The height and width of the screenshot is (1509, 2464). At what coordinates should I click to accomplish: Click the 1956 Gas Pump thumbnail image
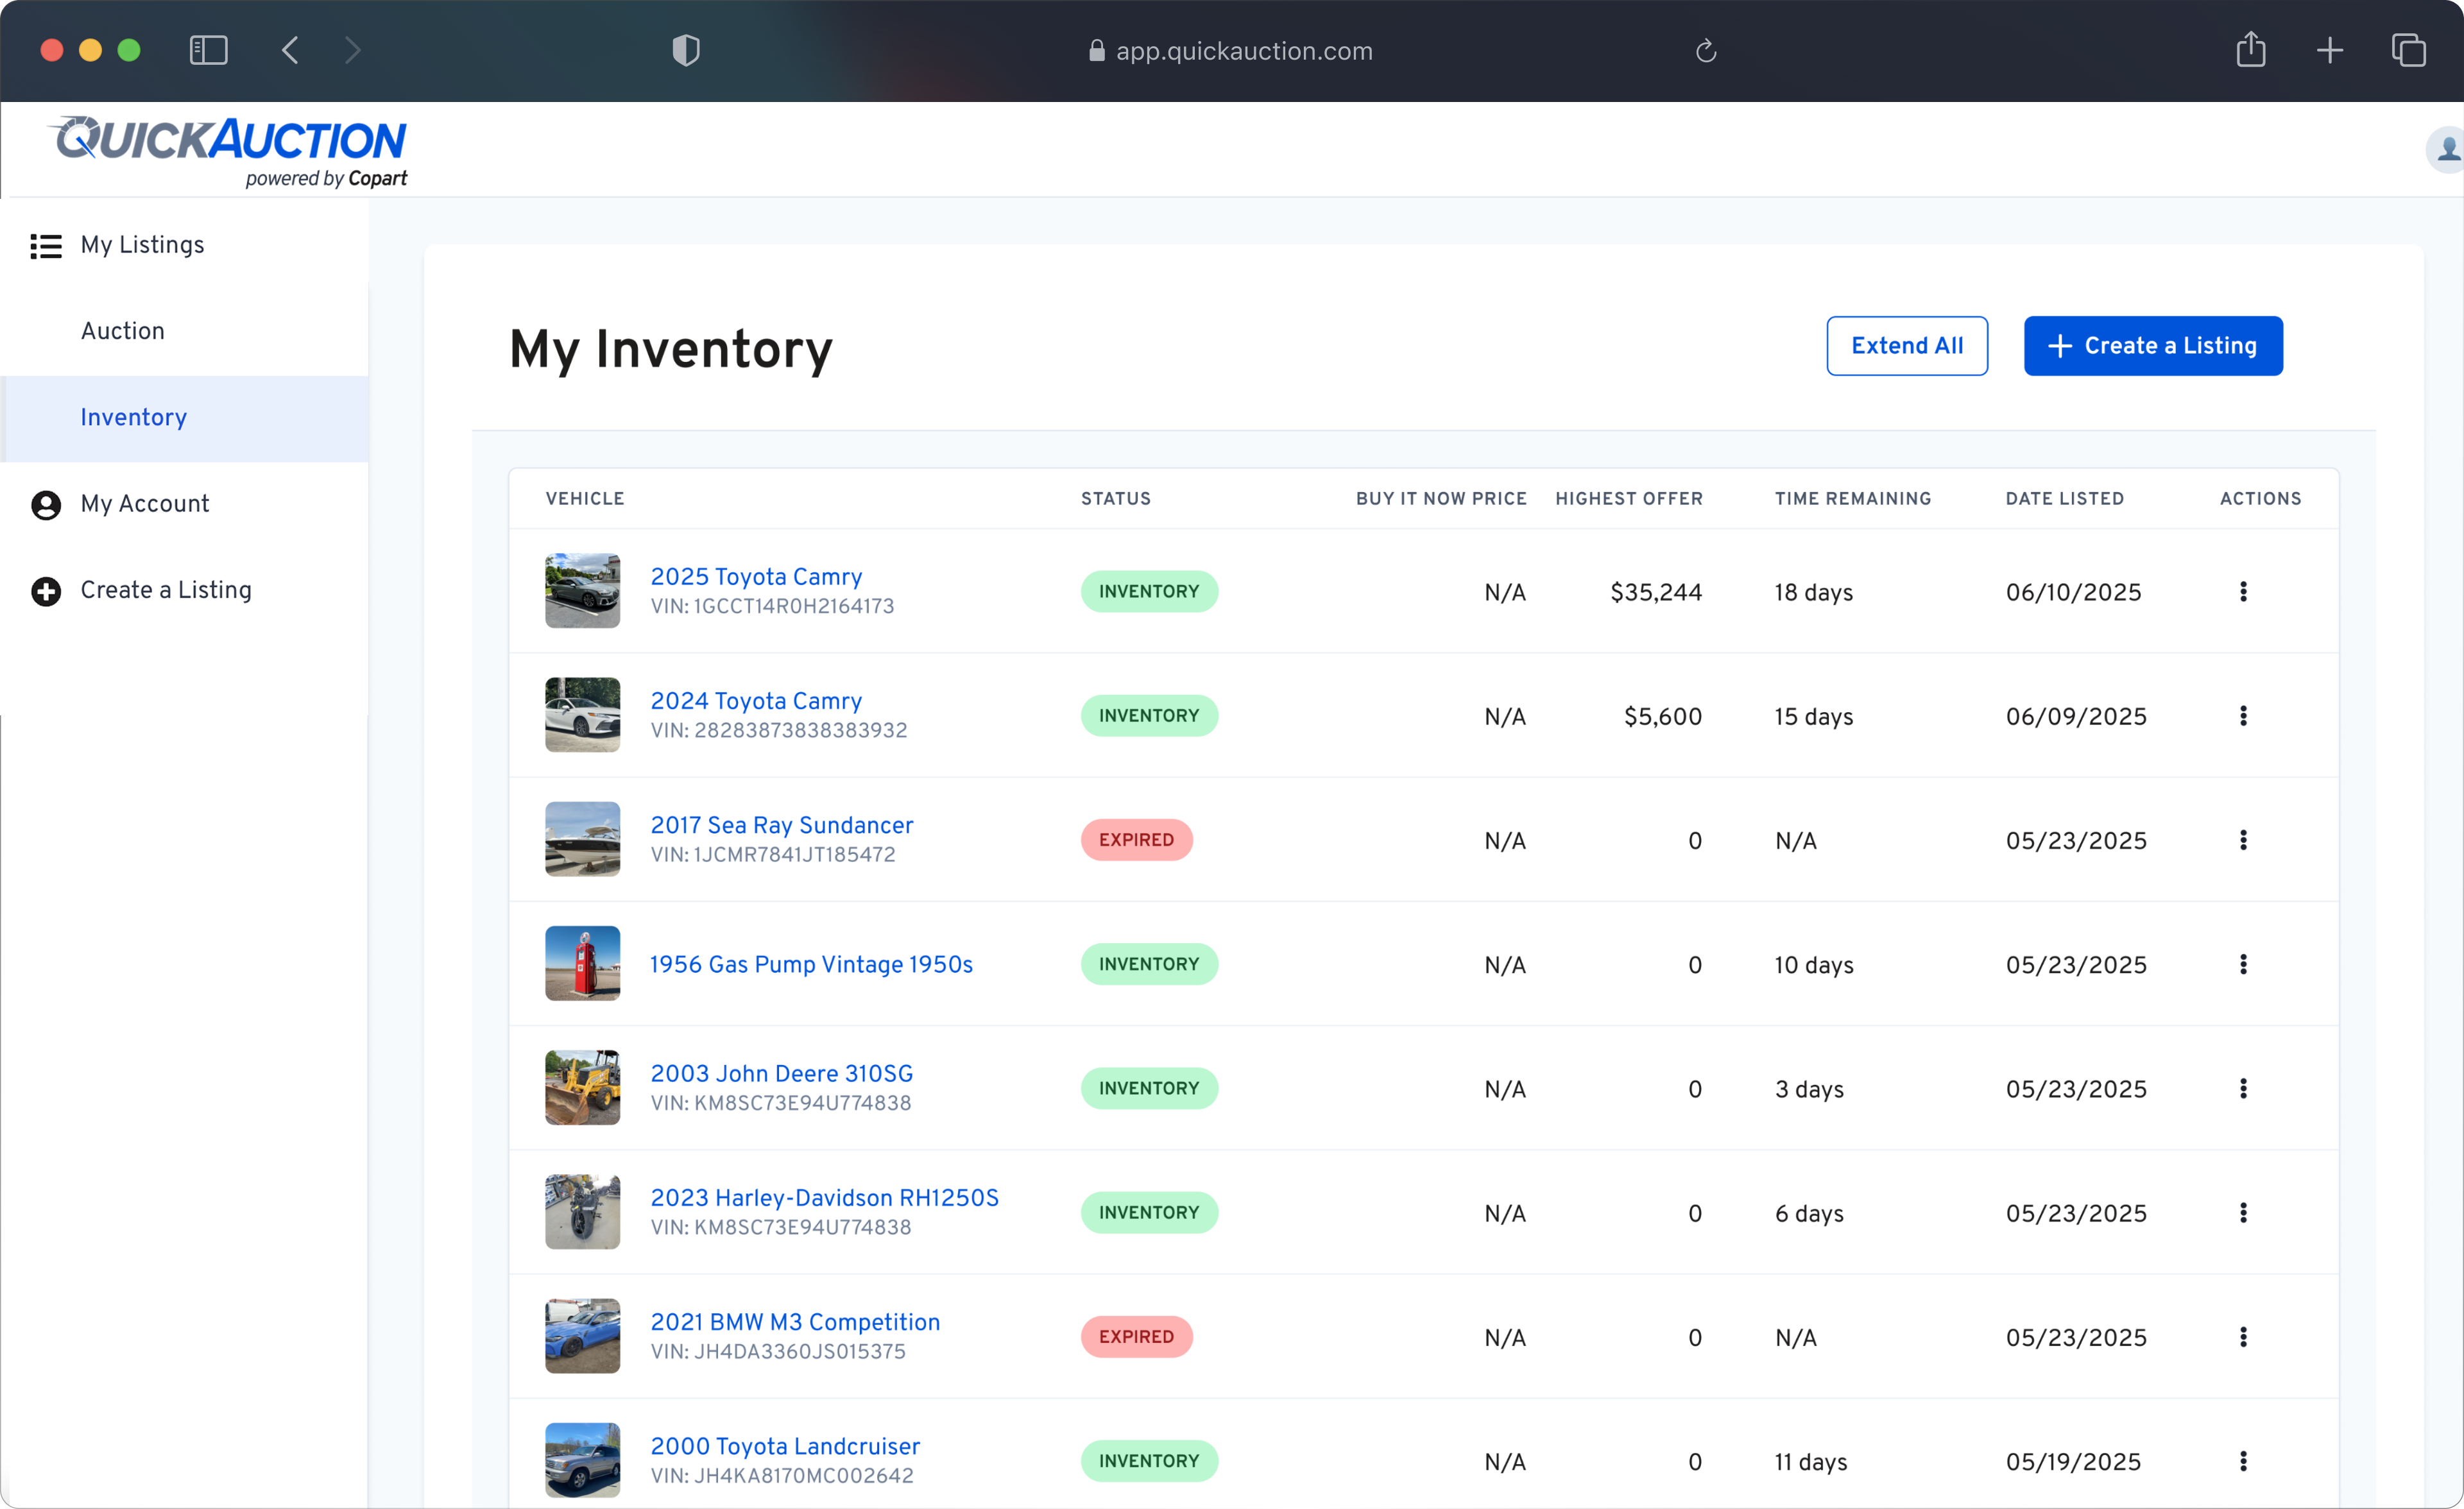pyautogui.click(x=582, y=963)
